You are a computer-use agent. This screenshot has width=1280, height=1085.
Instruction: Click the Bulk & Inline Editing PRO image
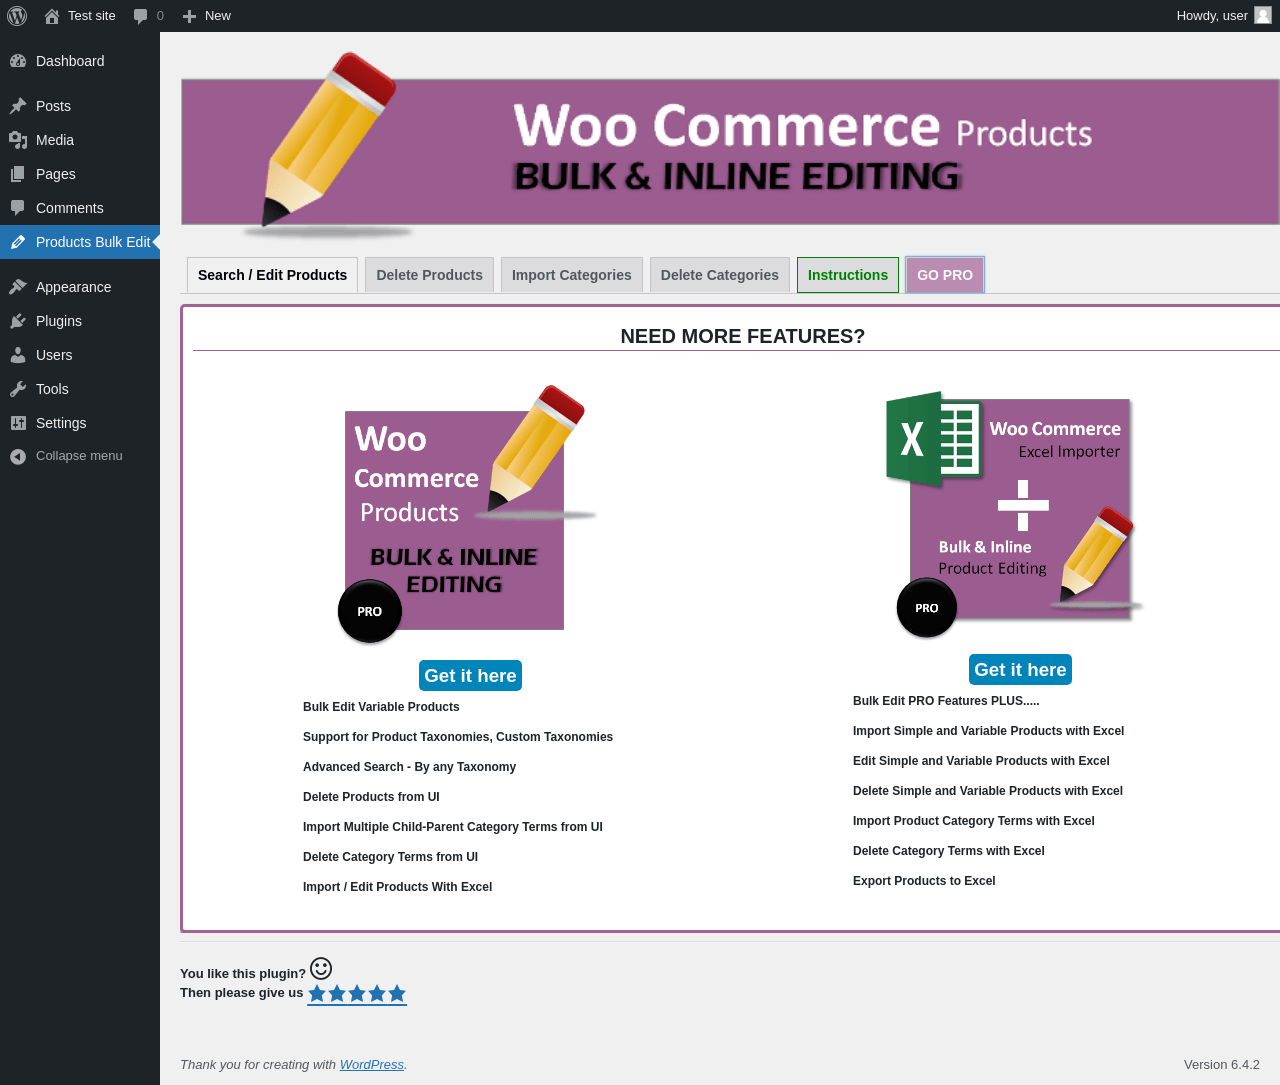[x=467, y=514]
